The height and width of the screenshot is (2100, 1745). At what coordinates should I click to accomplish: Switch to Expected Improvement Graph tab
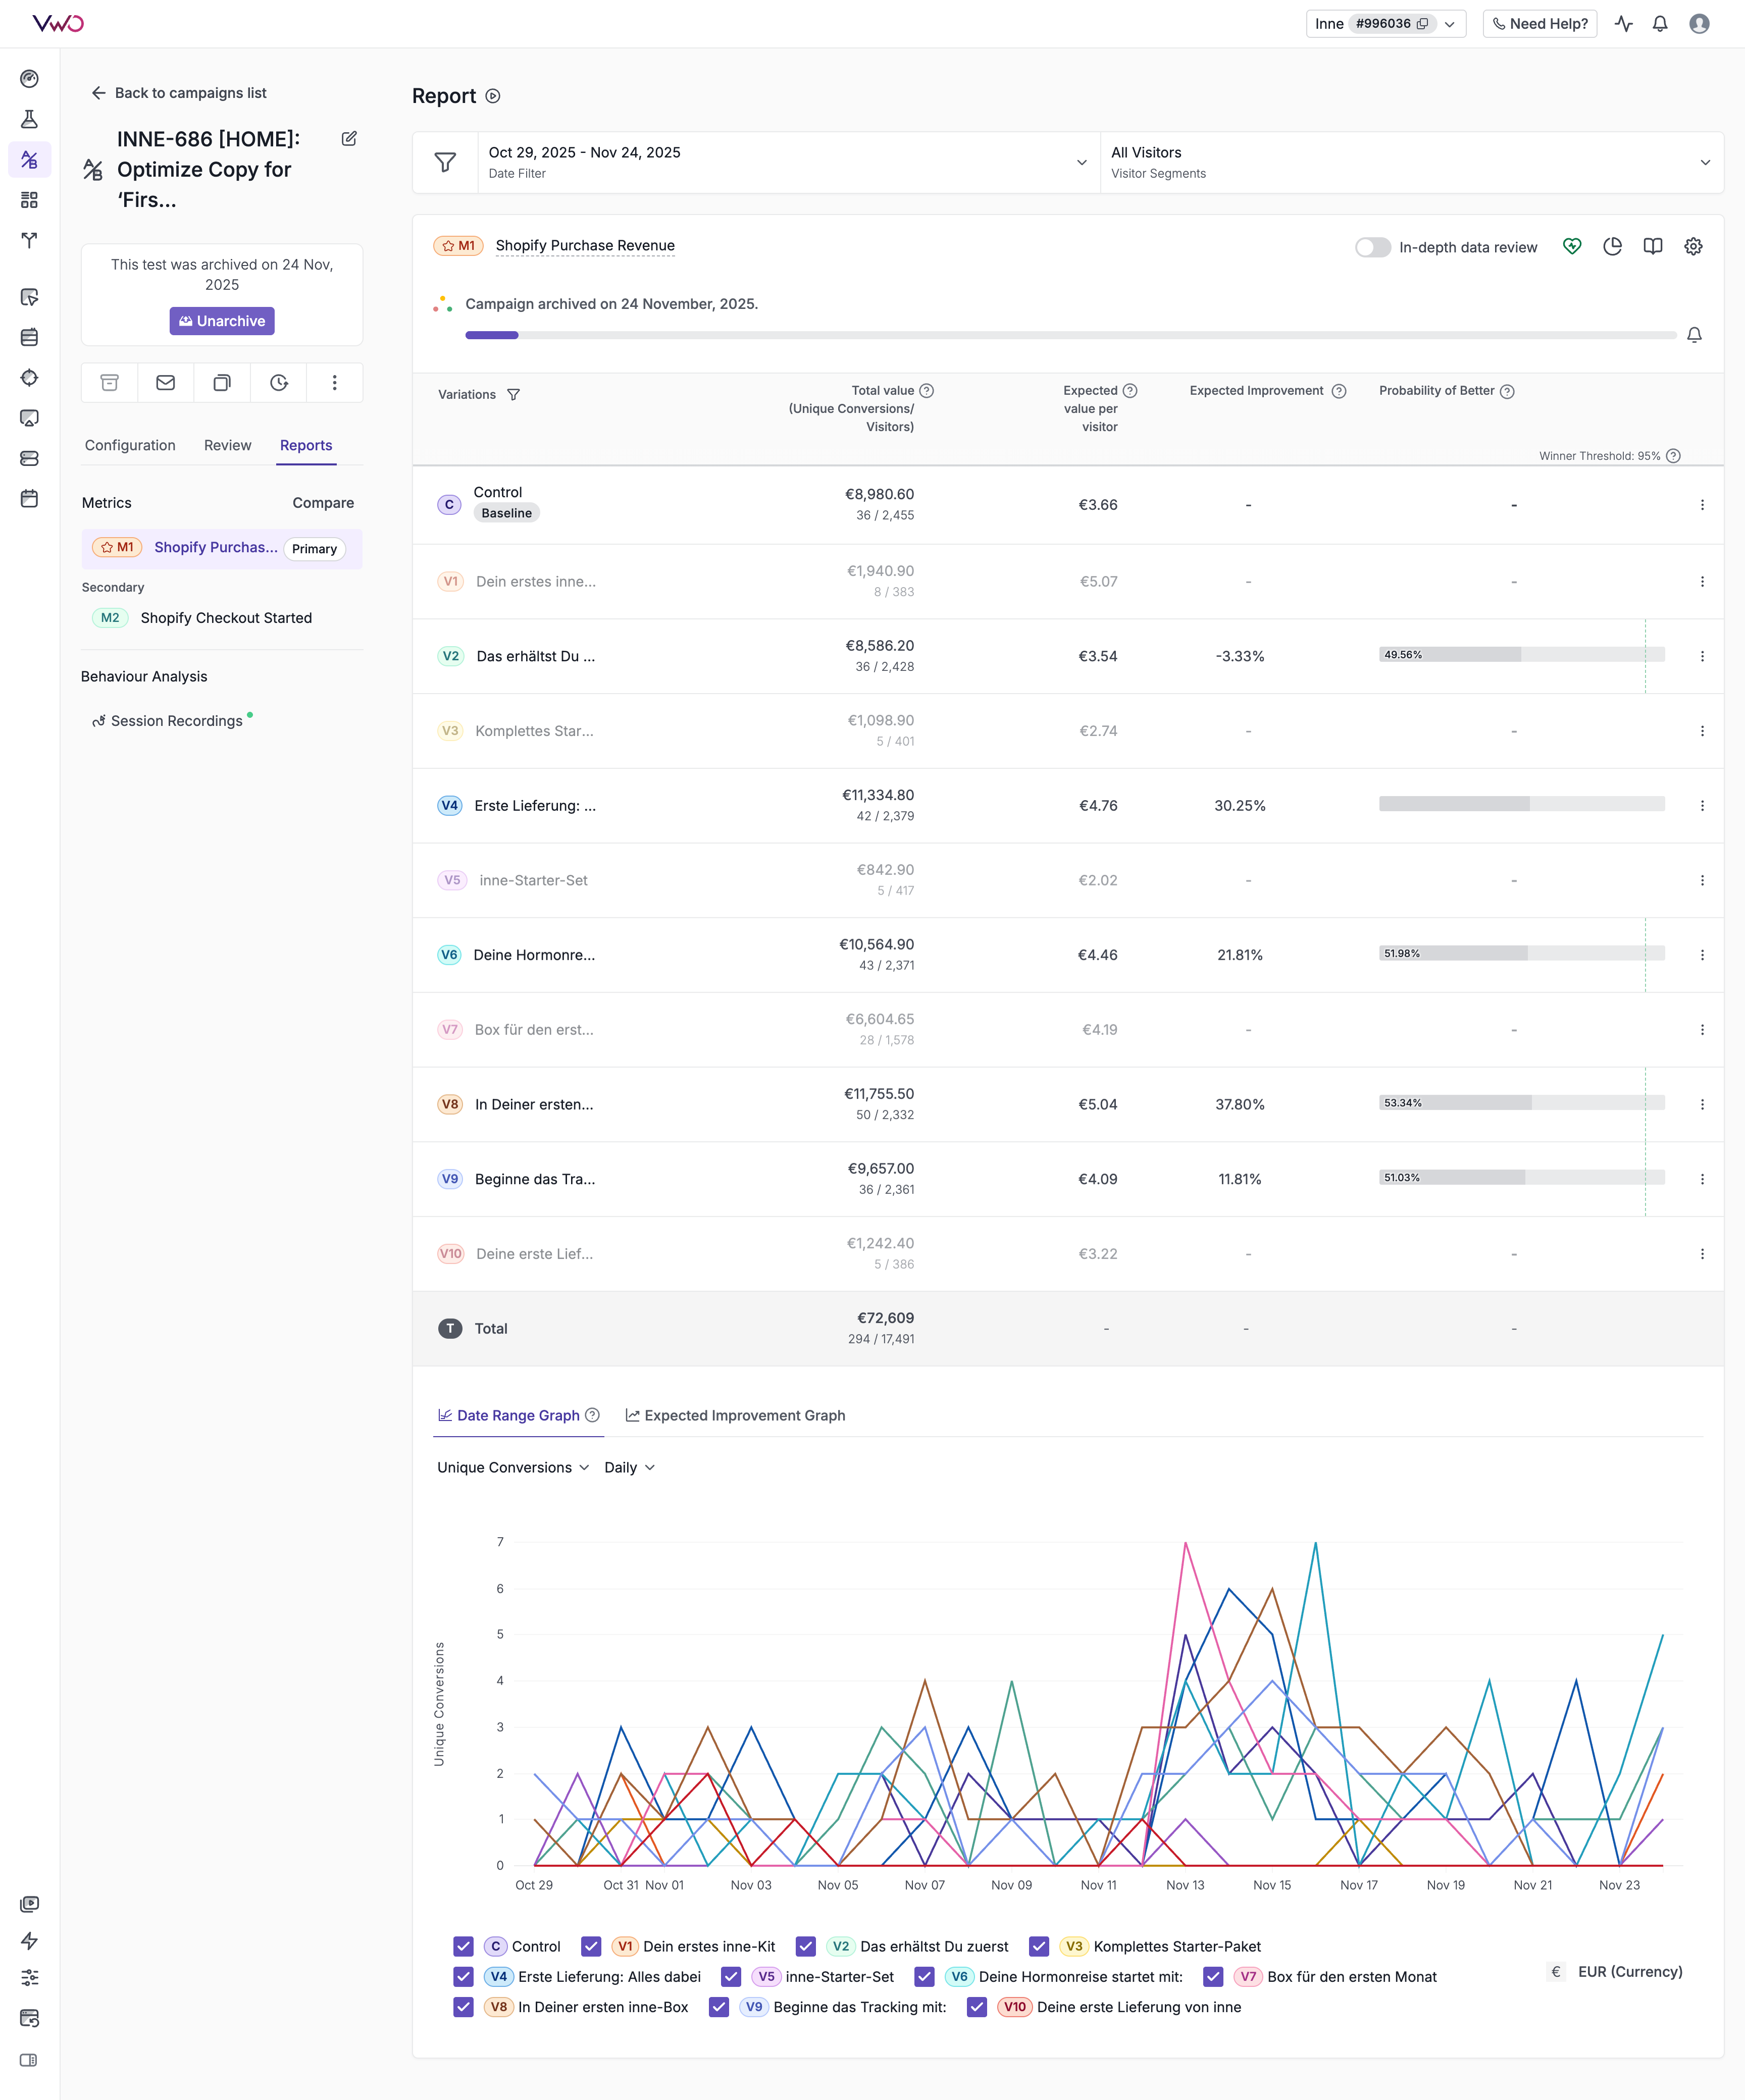[735, 1415]
